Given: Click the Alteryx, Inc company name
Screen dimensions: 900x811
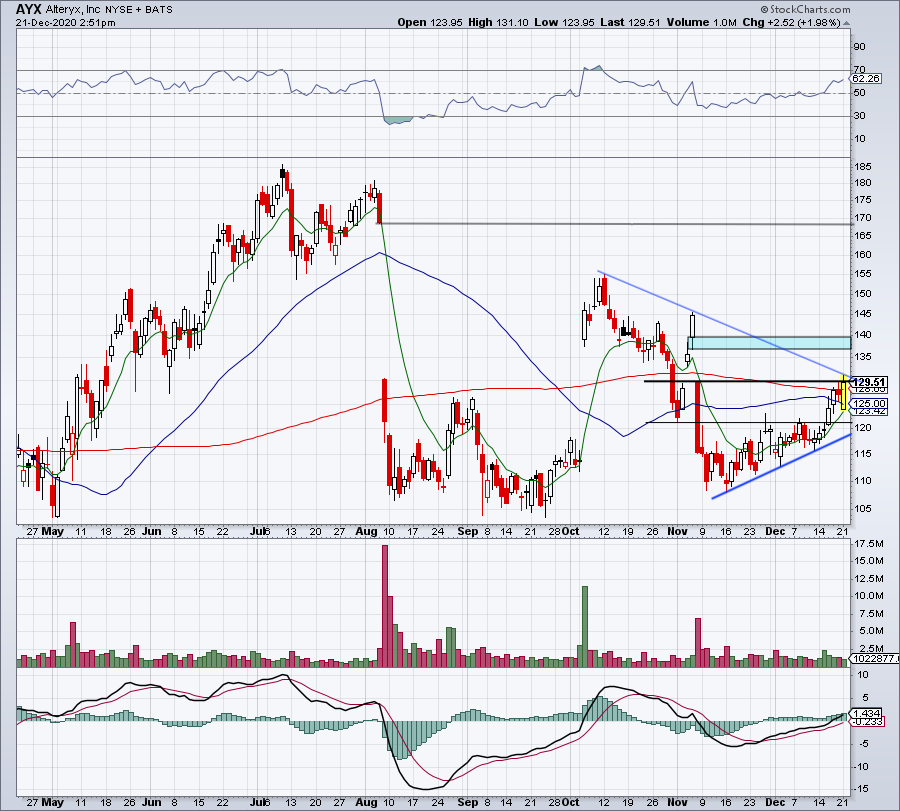Looking at the screenshot, I should click(72, 9).
